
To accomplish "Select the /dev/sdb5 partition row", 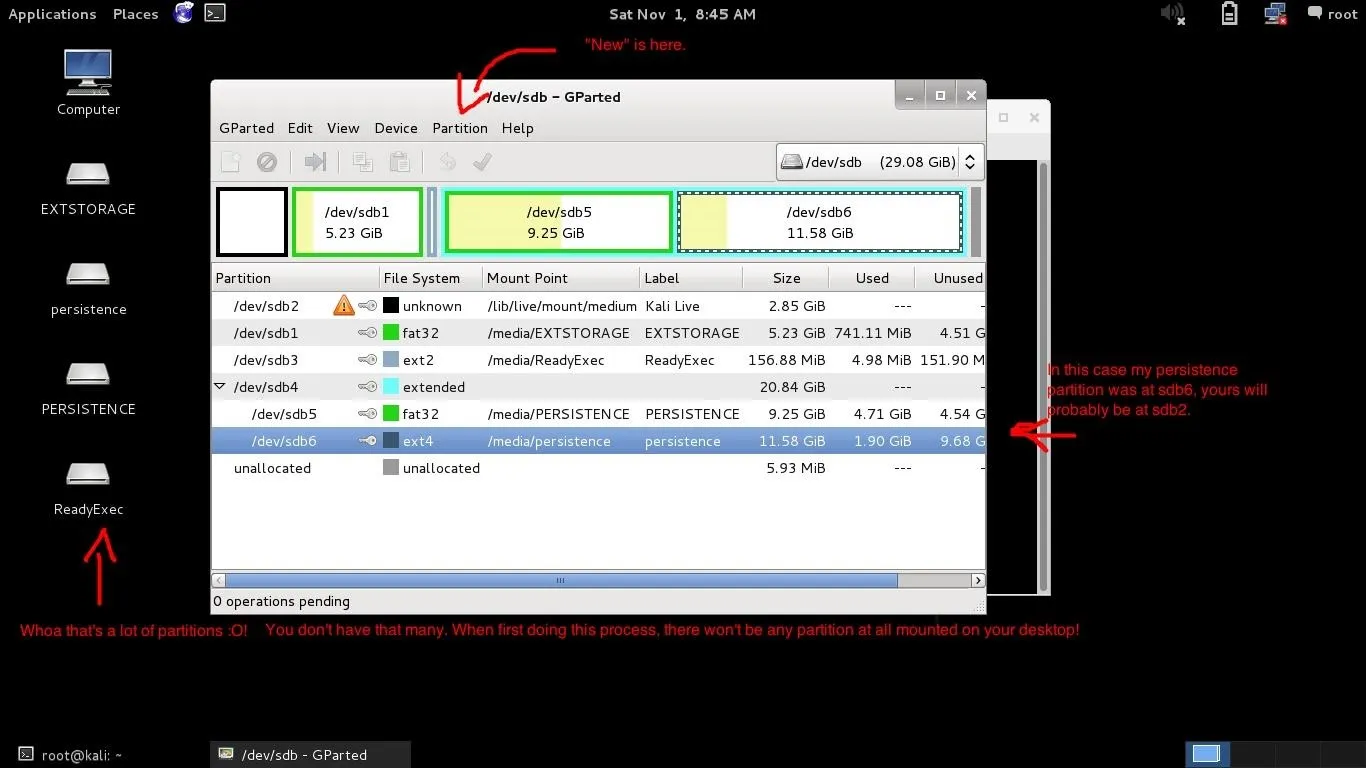I will click(x=599, y=414).
